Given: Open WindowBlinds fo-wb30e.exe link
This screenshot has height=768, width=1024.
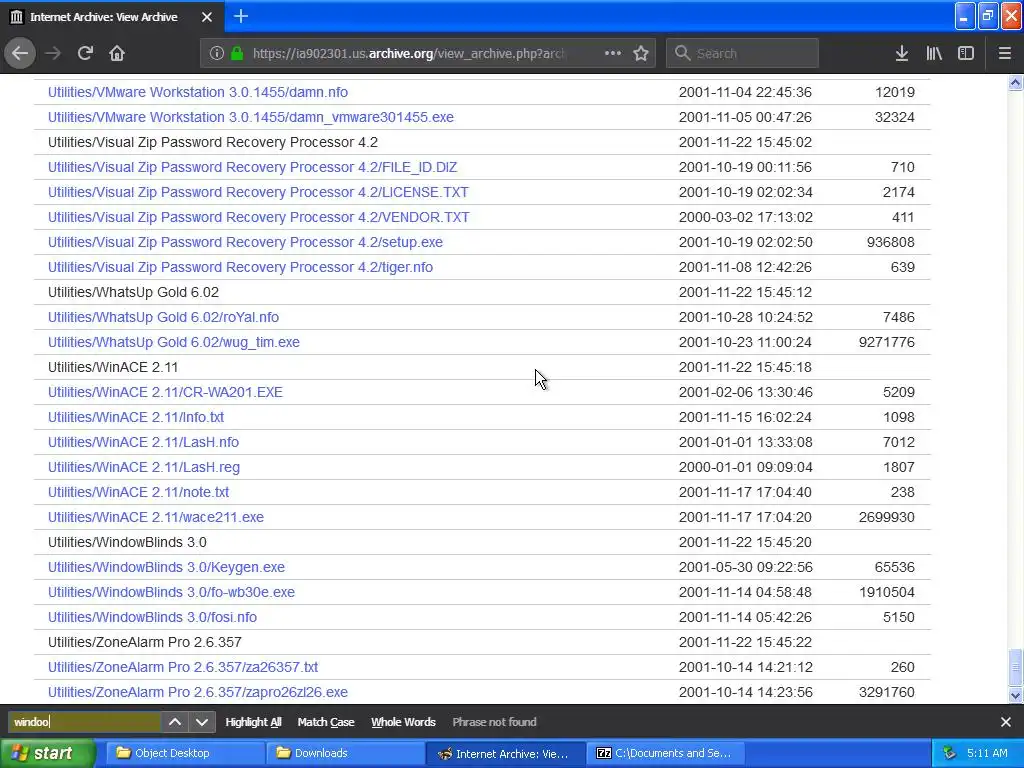Looking at the screenshot, I should click(171, 592).
